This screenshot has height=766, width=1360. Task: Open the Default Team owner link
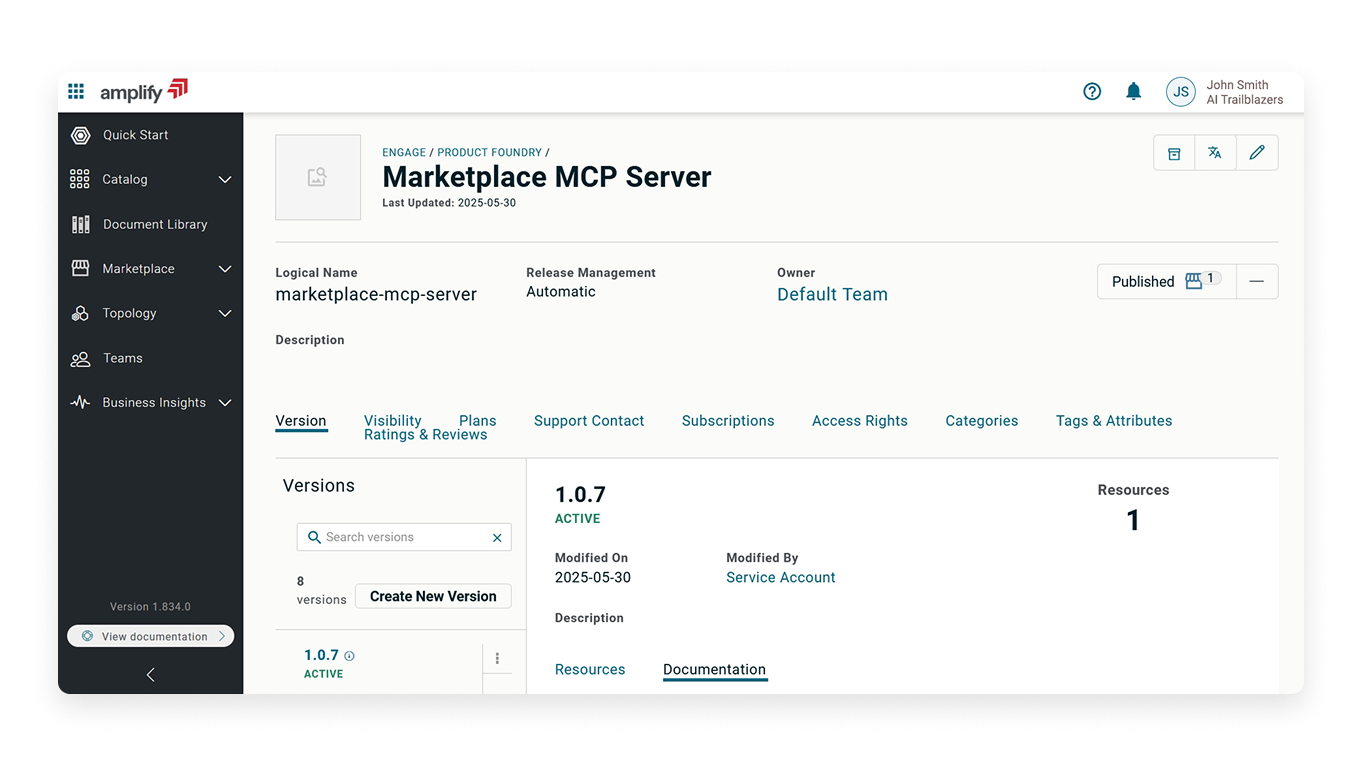(832, 294)
